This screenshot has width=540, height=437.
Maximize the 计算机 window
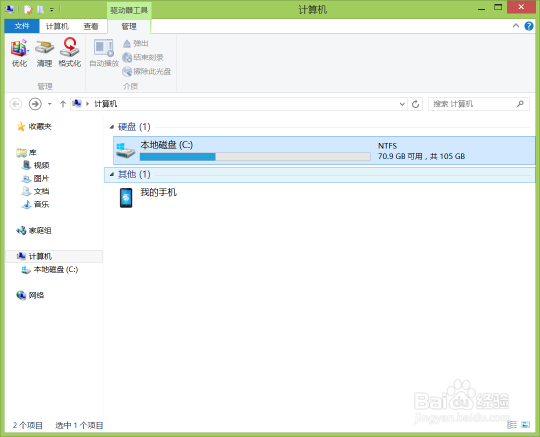tap(498, 8)
